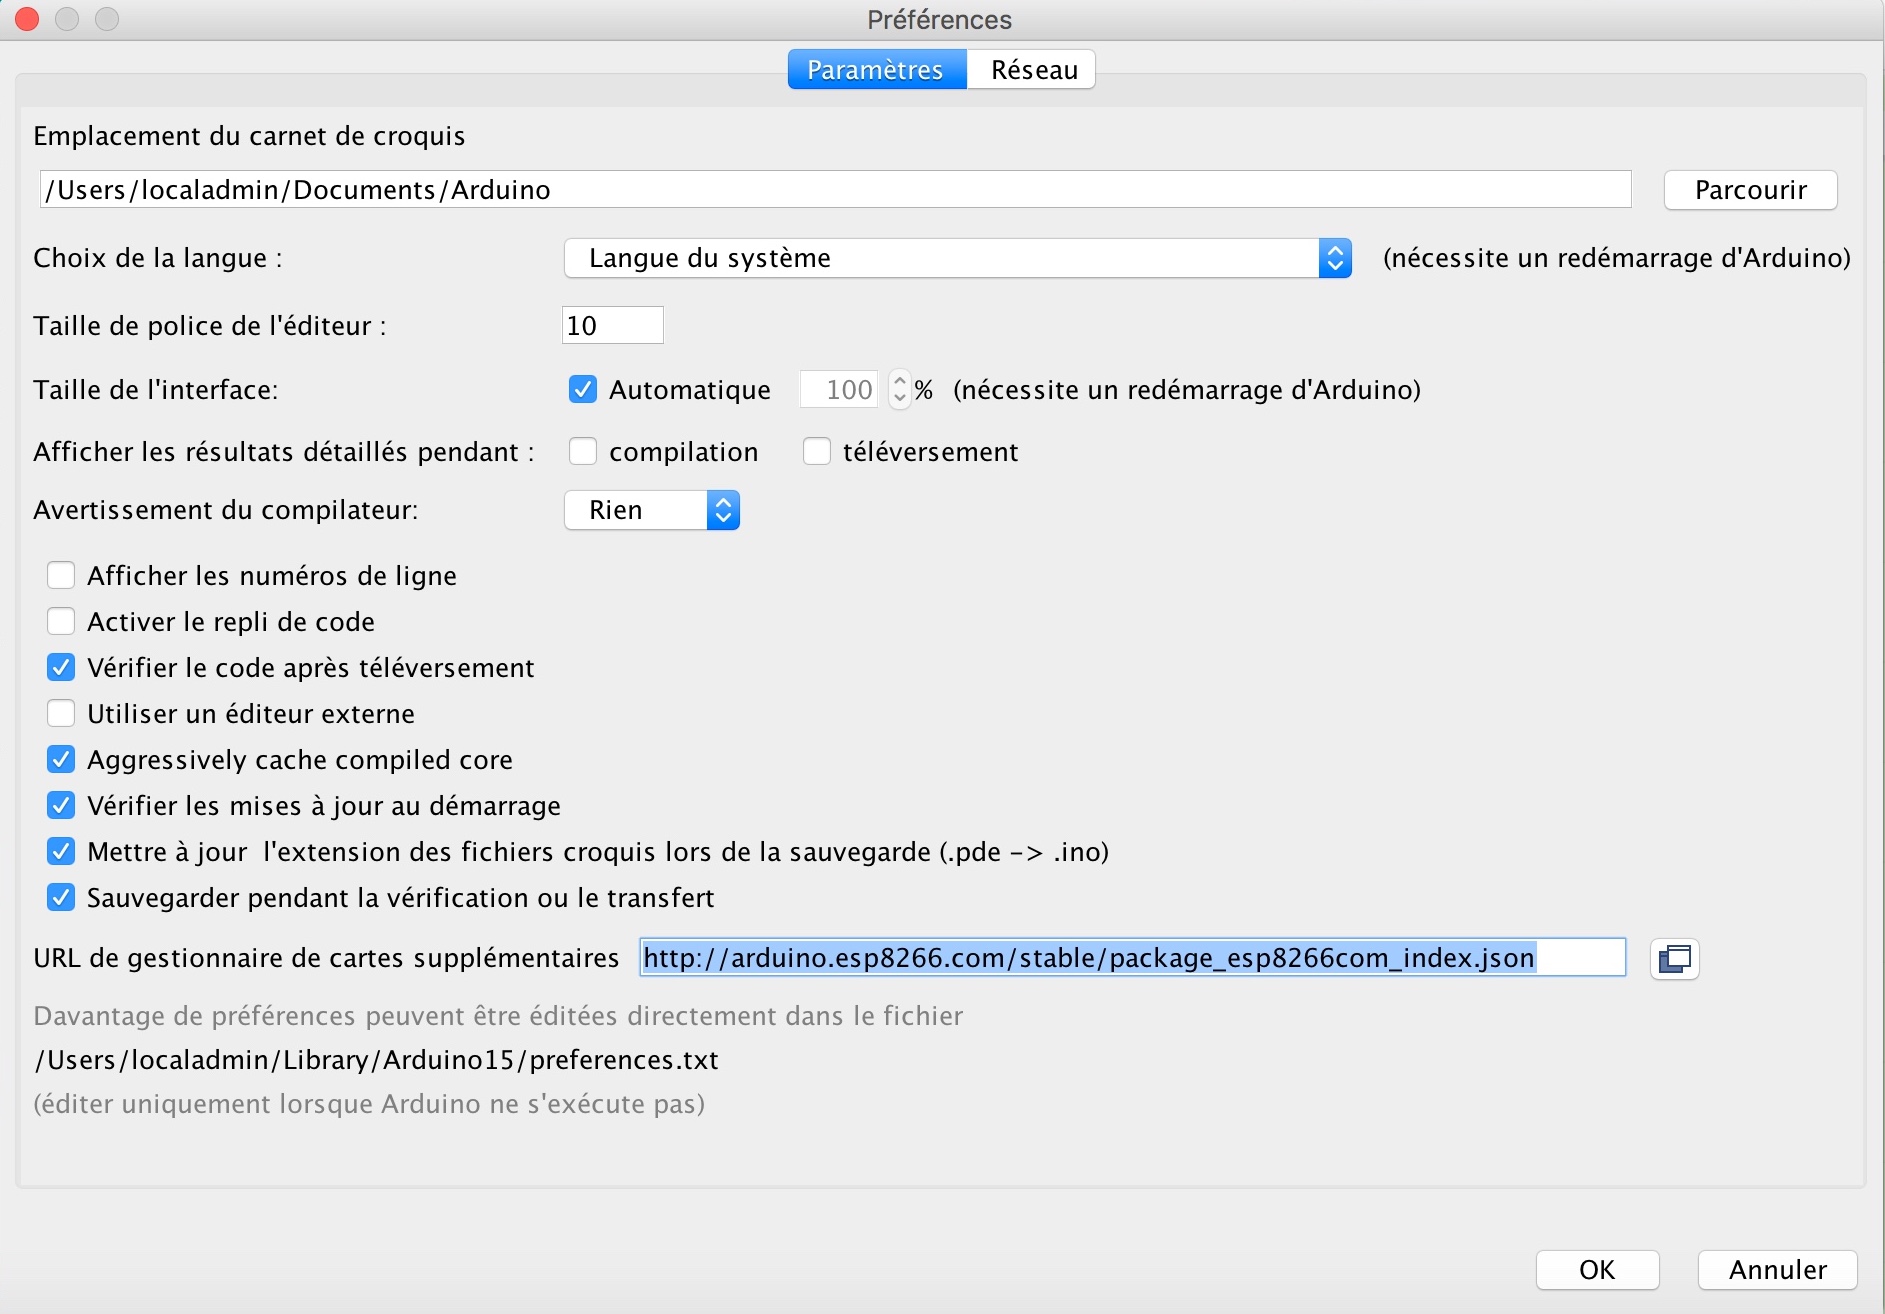The width and height of the screenshot is (1885, 1314).
Task: Switch to the Réseau tab
Action: click(1033, 70)
